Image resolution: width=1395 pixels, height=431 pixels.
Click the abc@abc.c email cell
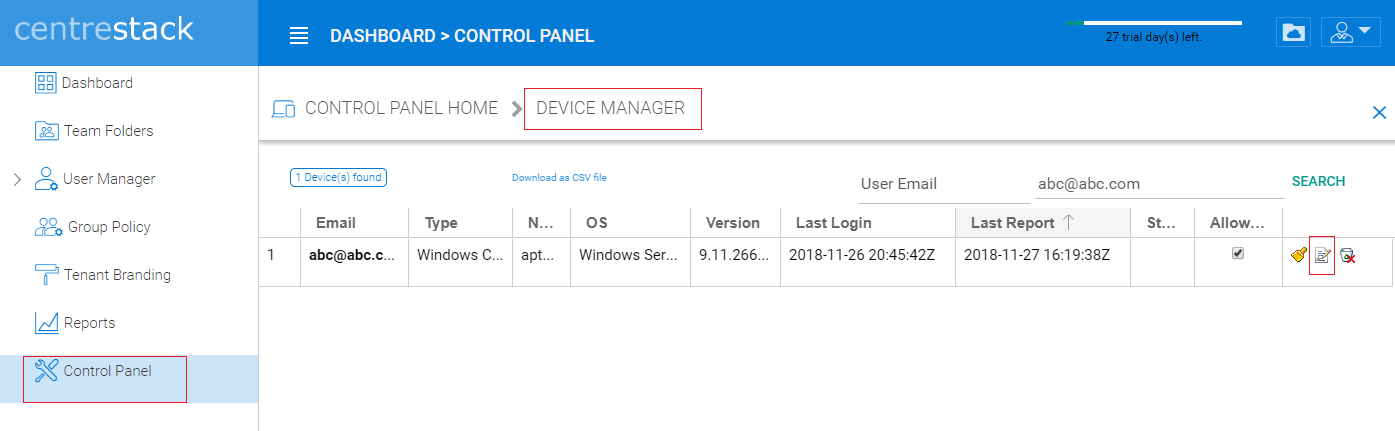point(354,255)
